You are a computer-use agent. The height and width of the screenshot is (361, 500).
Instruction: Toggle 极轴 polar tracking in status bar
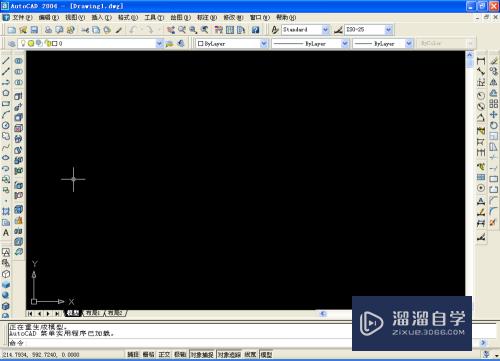click(180, 354)
